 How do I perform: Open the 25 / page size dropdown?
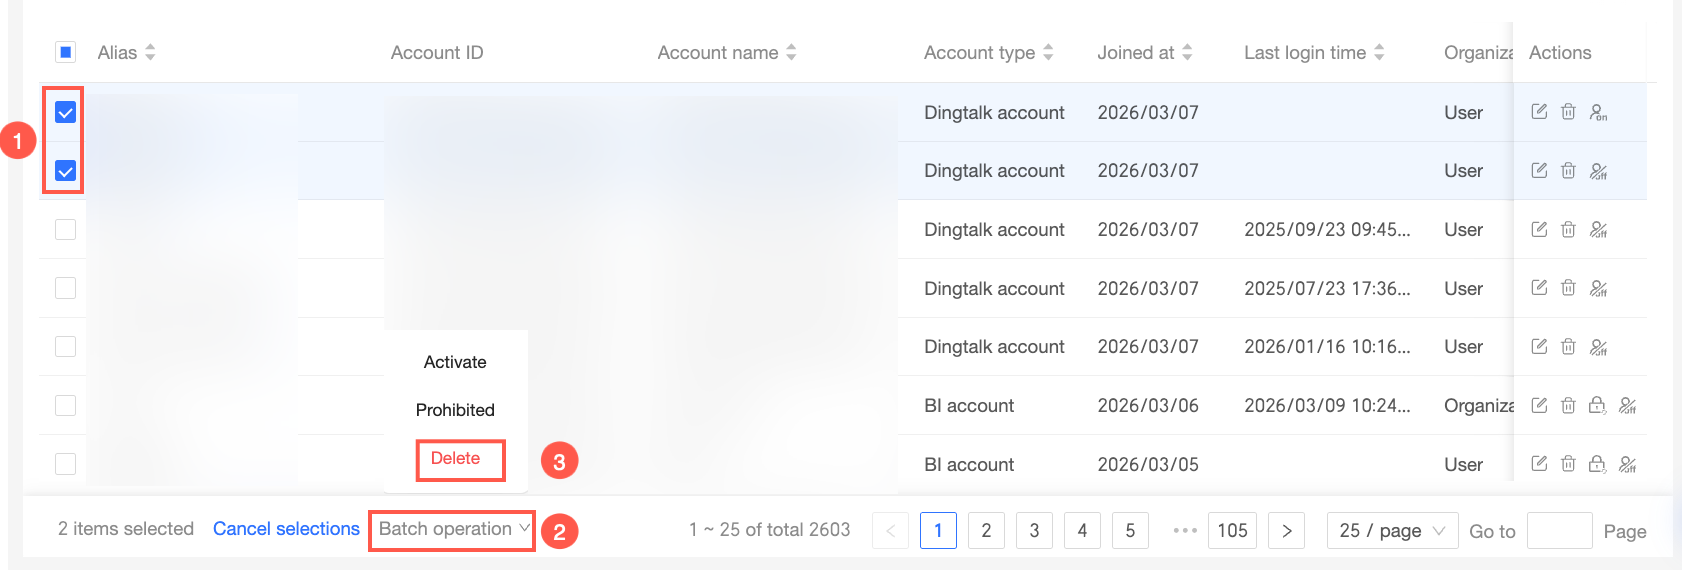[x=1392, y=530]
